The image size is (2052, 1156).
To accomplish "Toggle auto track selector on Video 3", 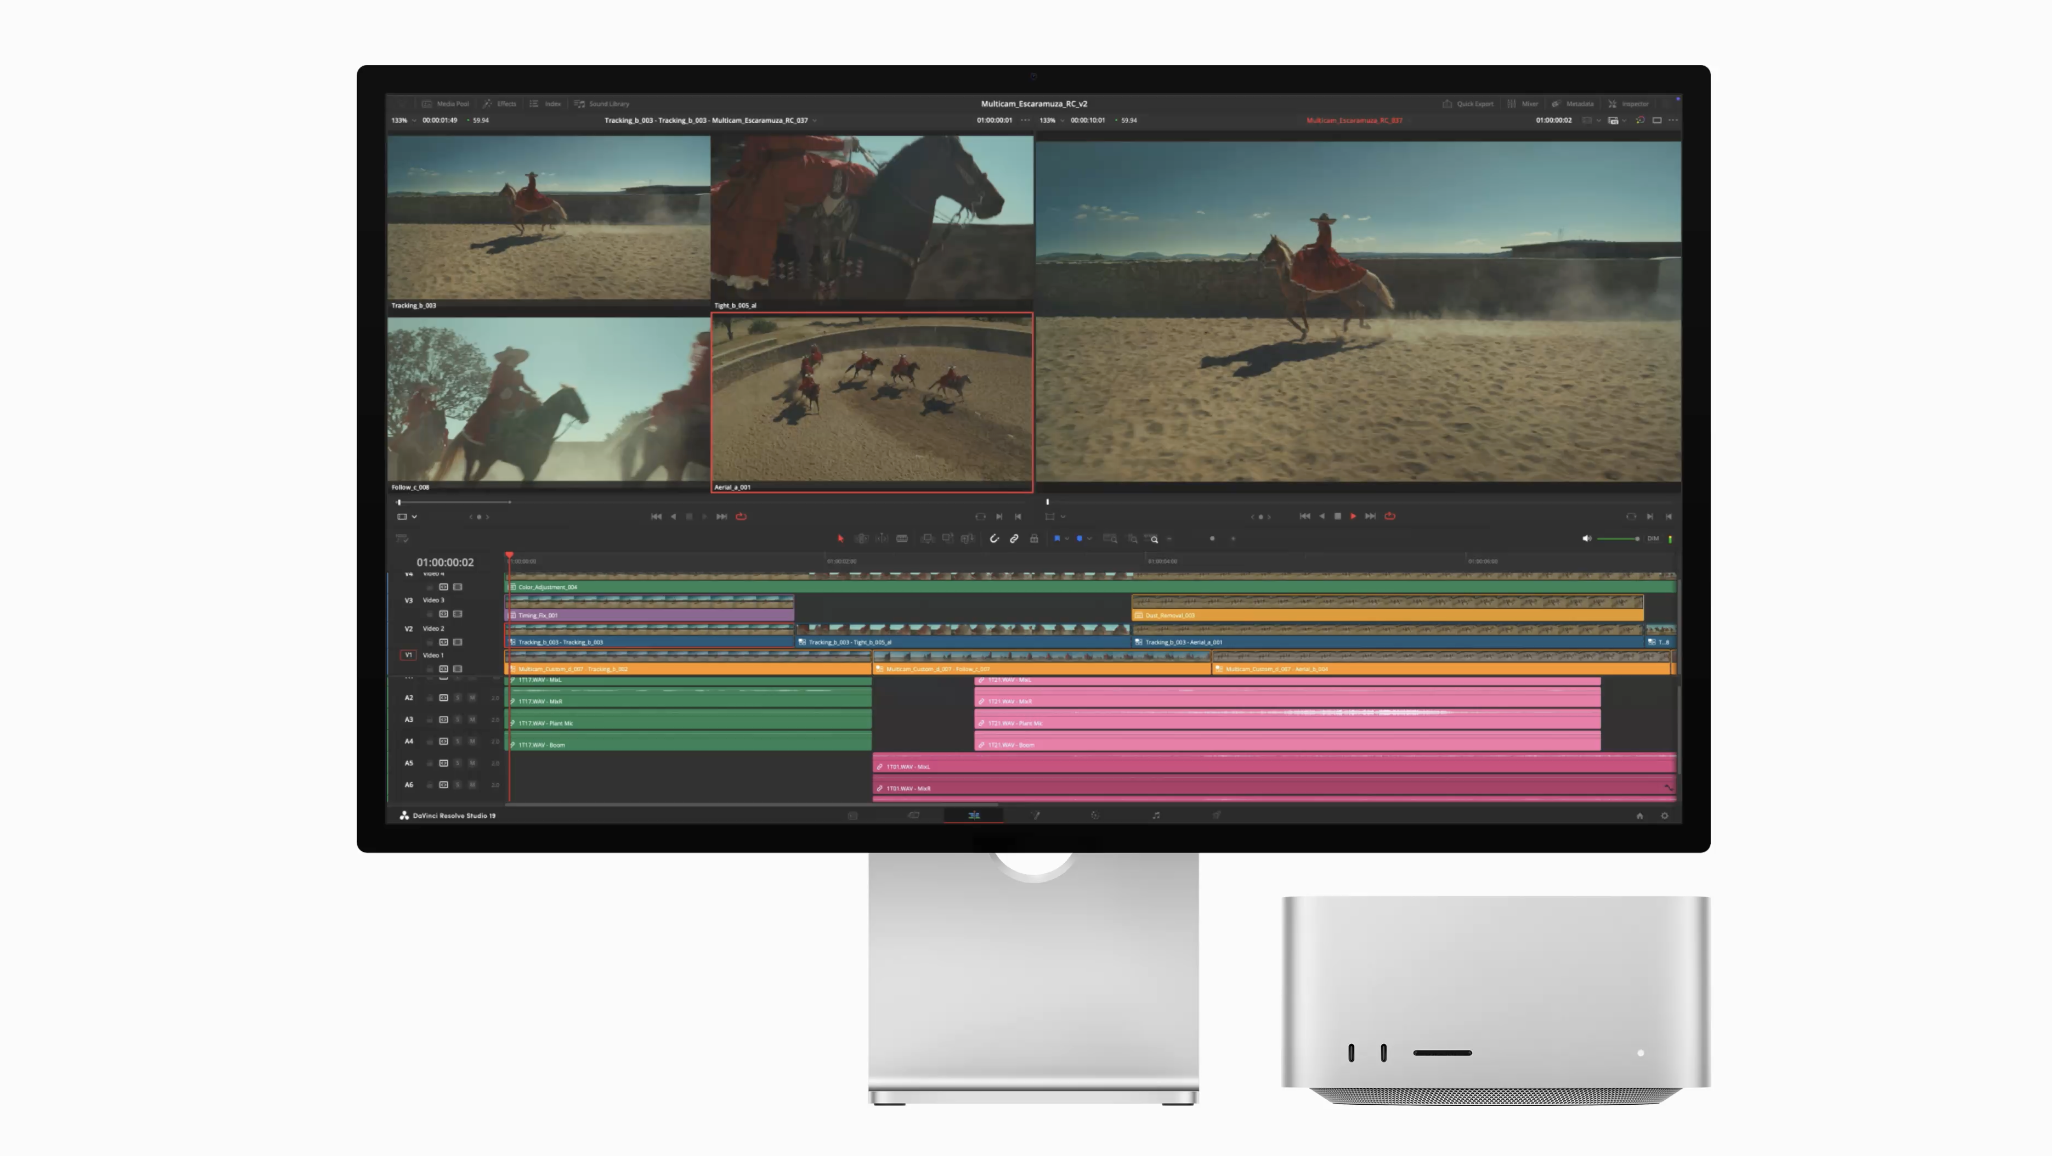I will (443, 614).
